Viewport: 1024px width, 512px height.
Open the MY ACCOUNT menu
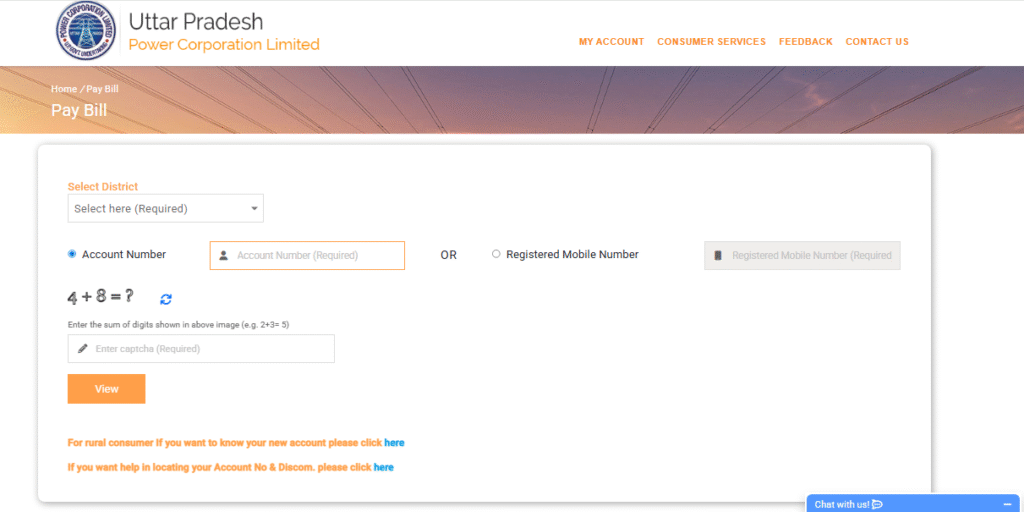(611, 42)
